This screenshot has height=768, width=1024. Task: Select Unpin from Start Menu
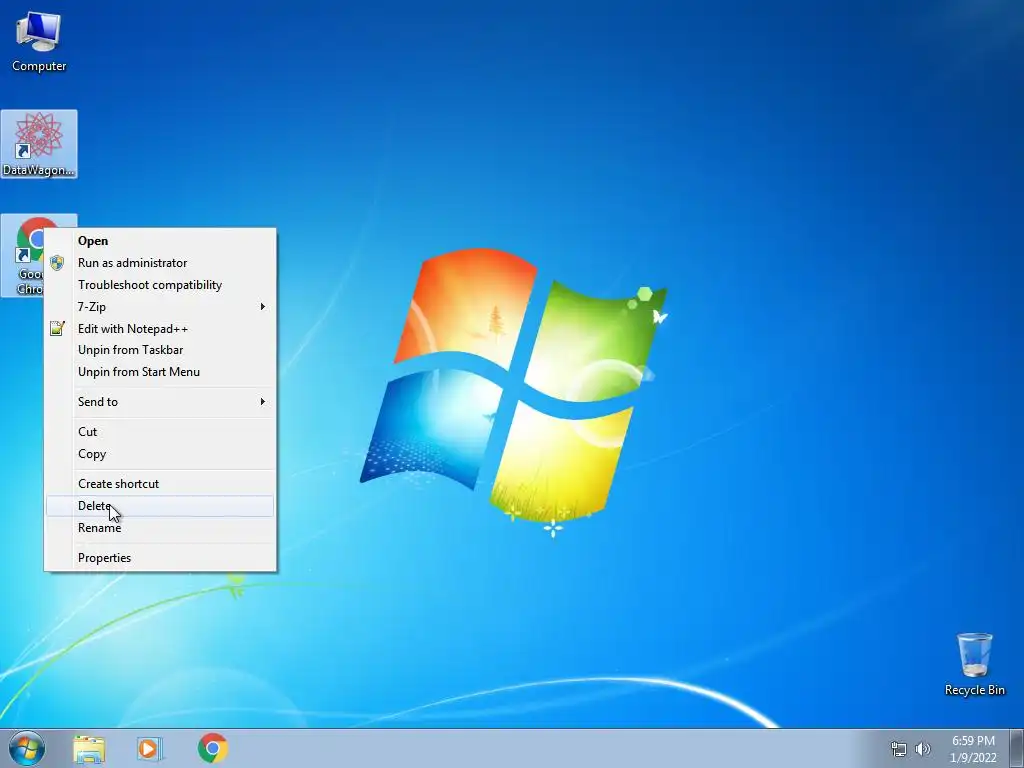(160, 372)
